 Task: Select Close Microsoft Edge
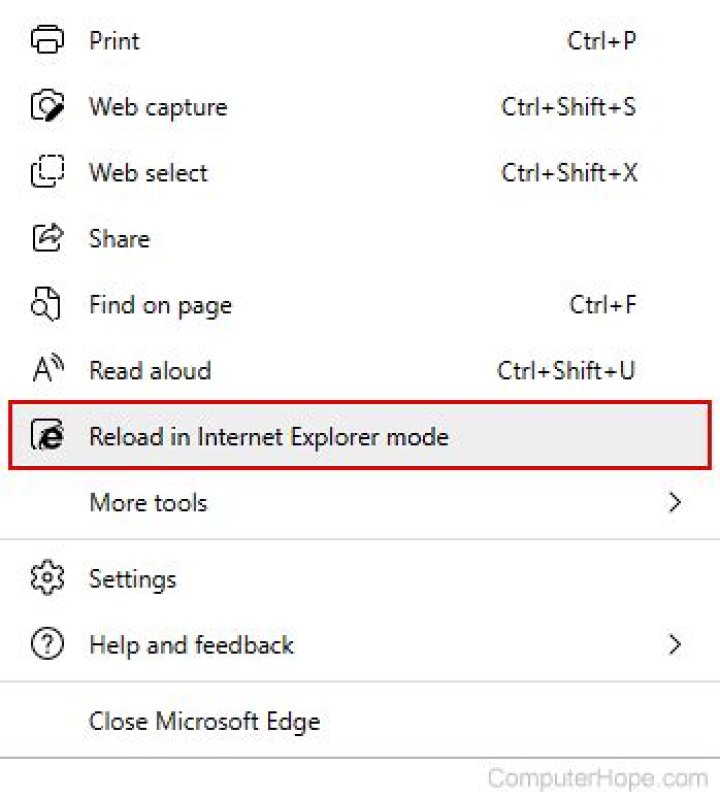204,721
